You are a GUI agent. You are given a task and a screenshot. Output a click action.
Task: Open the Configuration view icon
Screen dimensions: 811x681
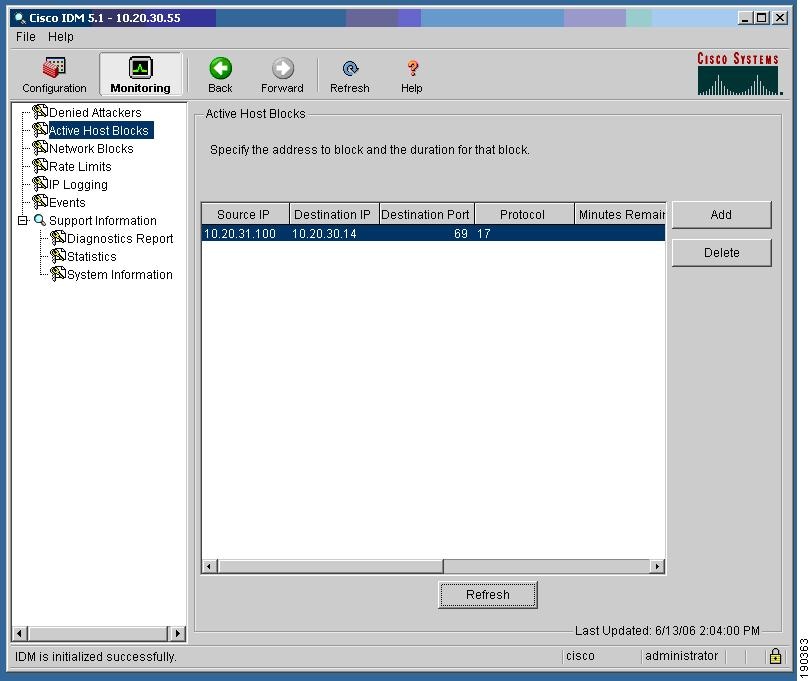pyautogui.click(x=54, y=68)
